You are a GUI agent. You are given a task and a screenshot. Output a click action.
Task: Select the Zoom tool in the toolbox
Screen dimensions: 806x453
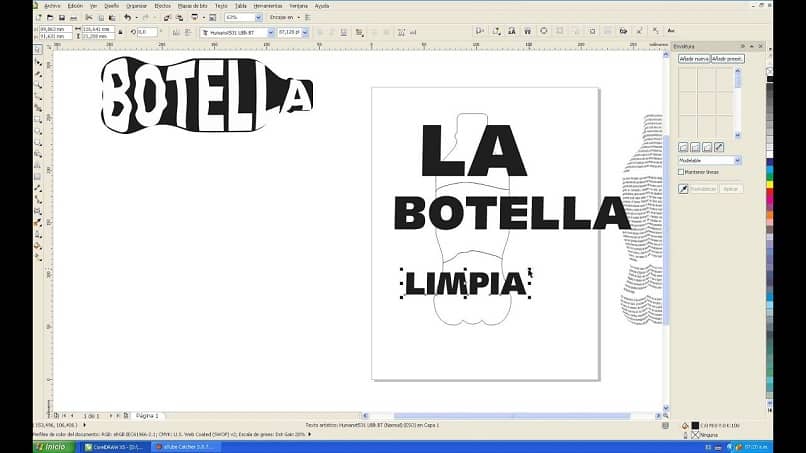(38, 85)
